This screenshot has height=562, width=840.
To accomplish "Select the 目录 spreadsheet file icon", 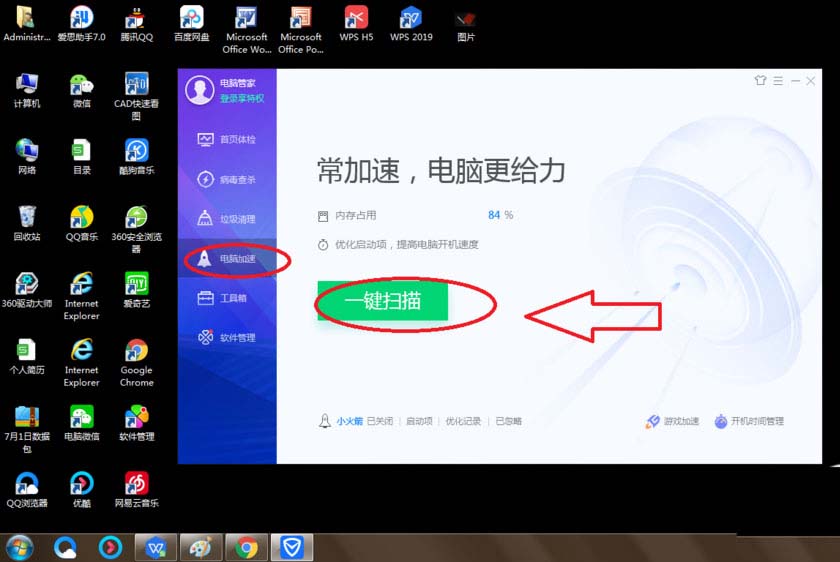I will (x=81, y=156).
